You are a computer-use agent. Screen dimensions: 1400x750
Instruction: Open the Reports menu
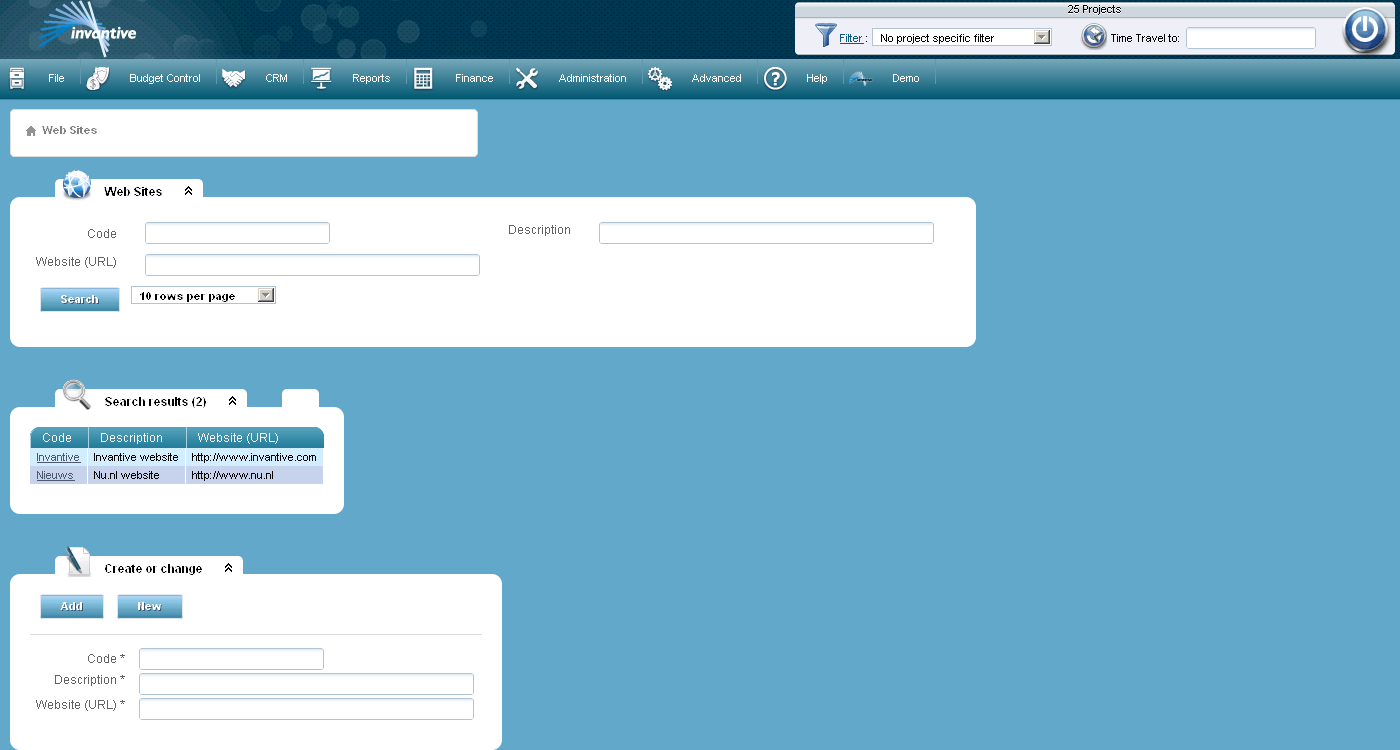(371, 78)
